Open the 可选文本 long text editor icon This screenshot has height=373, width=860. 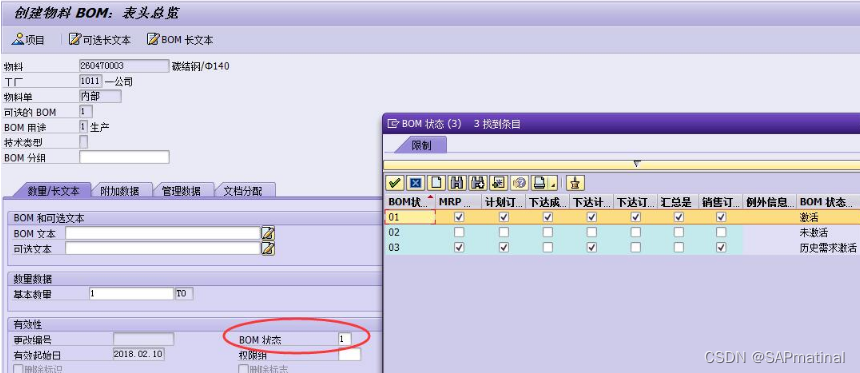pyautogui.click(x=268, y=248)
